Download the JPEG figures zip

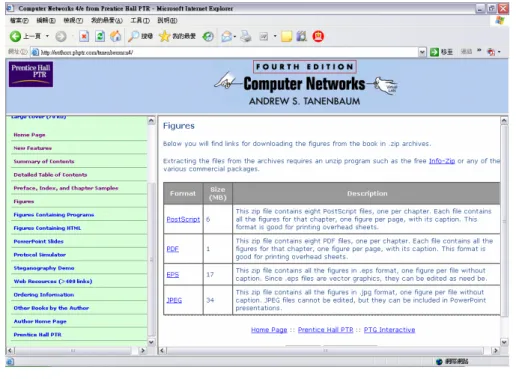(x=174, y=300)
